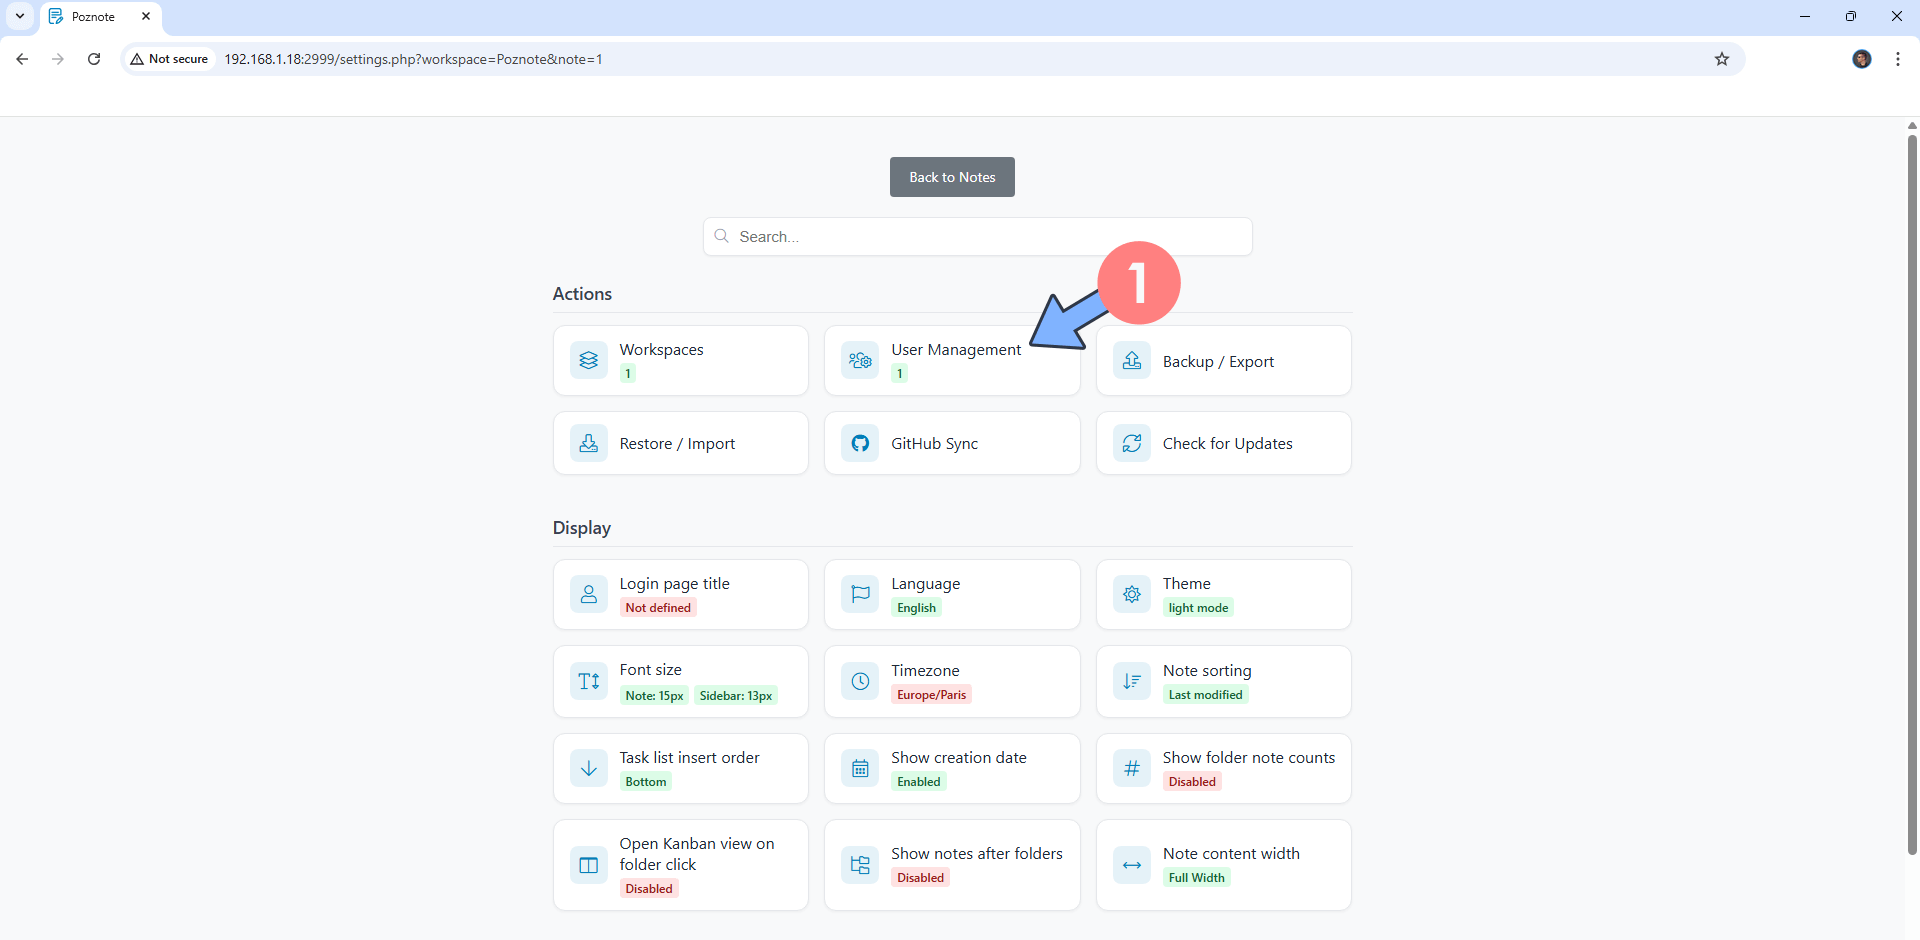Disable Show creation date
Image resolution: width=1920 pixels, height=940 pixels.
point(951,768)
